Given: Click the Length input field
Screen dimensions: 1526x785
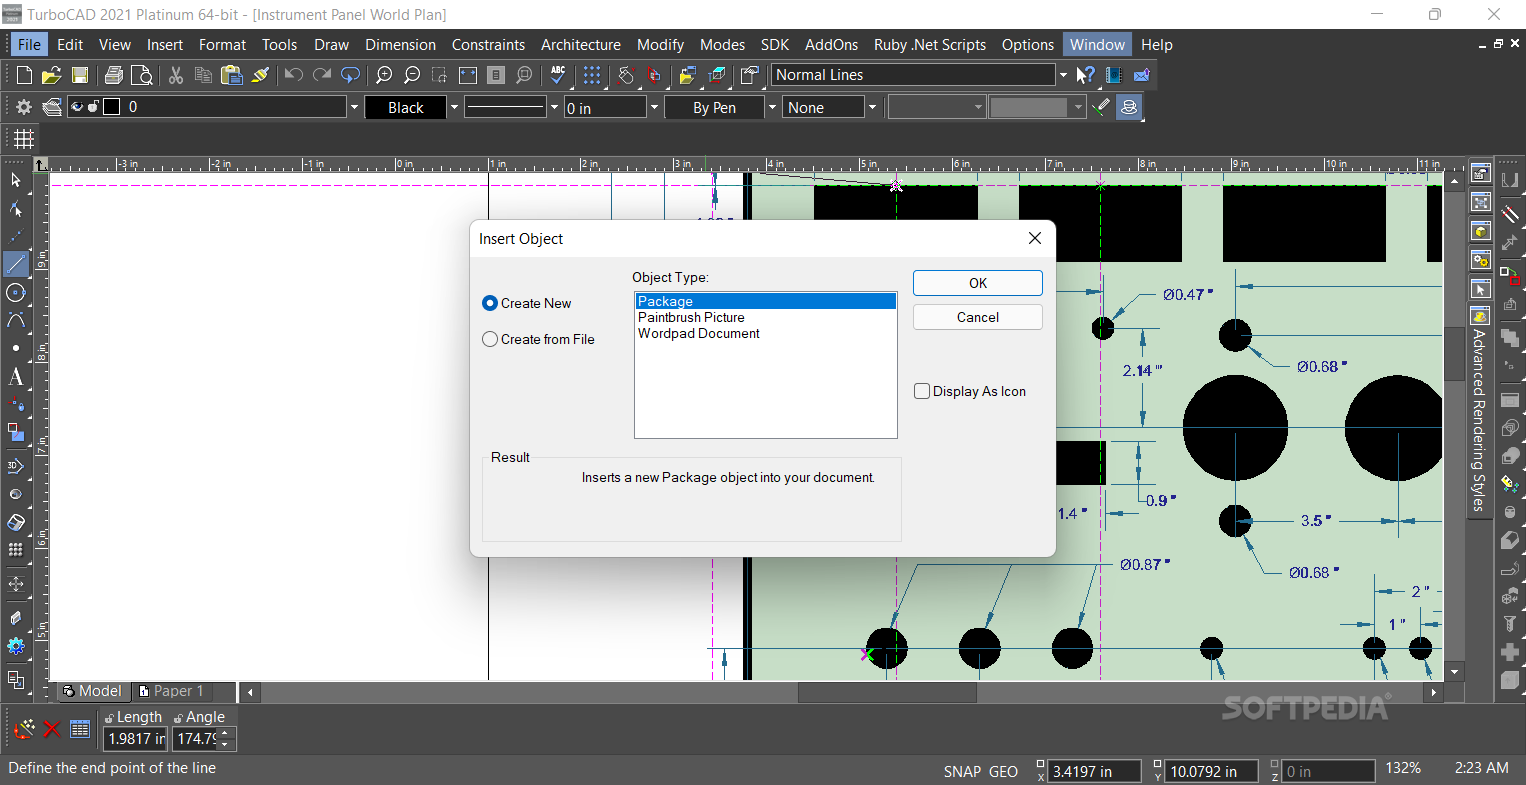Looking at the screenshot, I should (x=135, y=739).
